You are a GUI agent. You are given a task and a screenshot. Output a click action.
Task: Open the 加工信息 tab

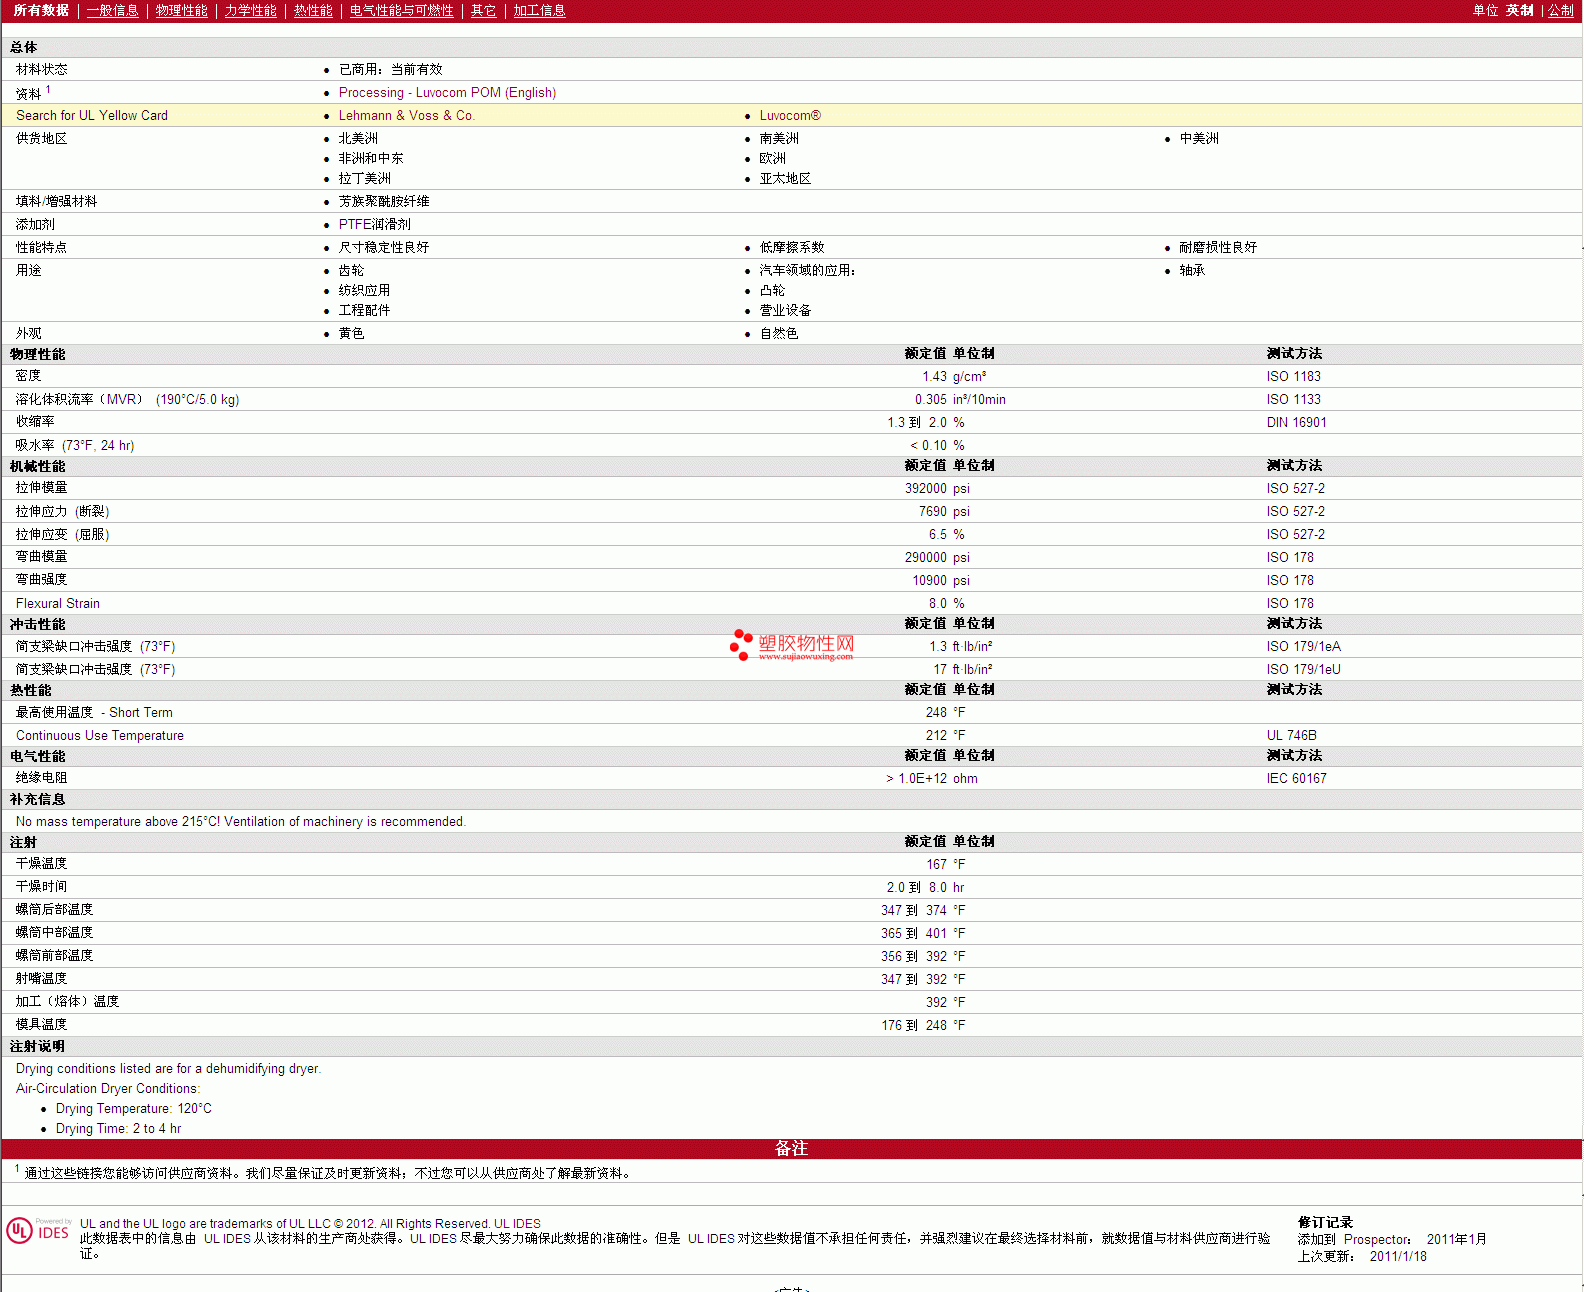coord(539,10)
